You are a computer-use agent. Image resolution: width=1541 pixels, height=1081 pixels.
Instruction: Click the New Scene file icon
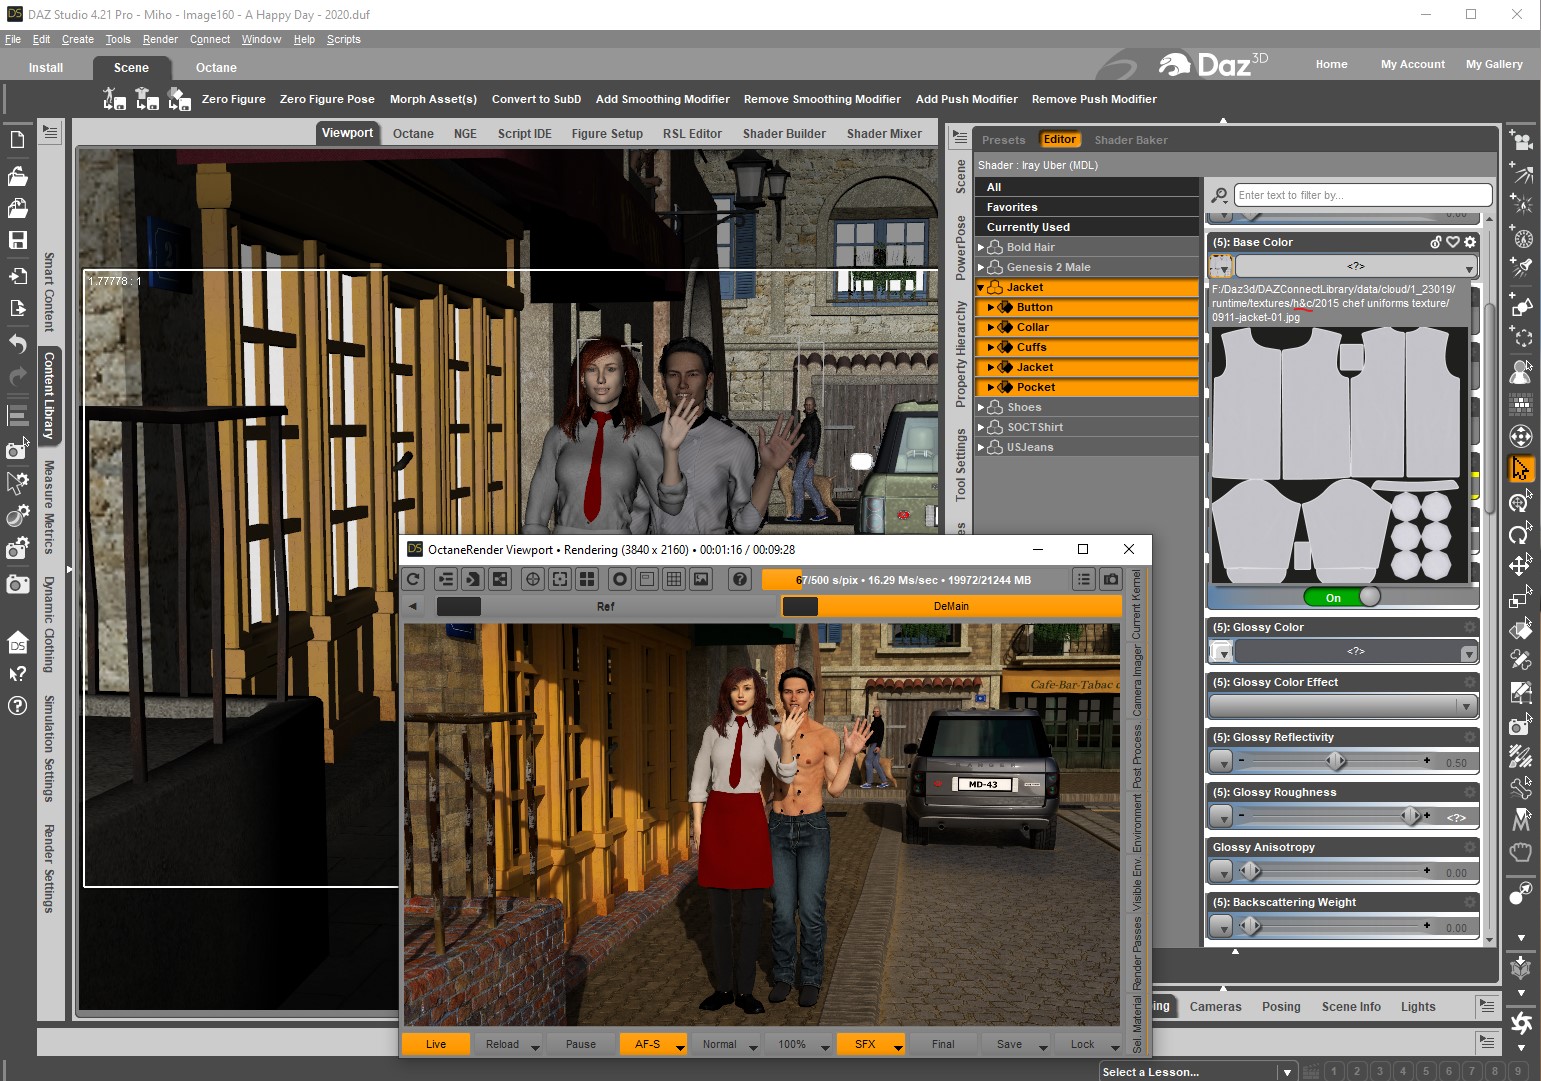17,140
